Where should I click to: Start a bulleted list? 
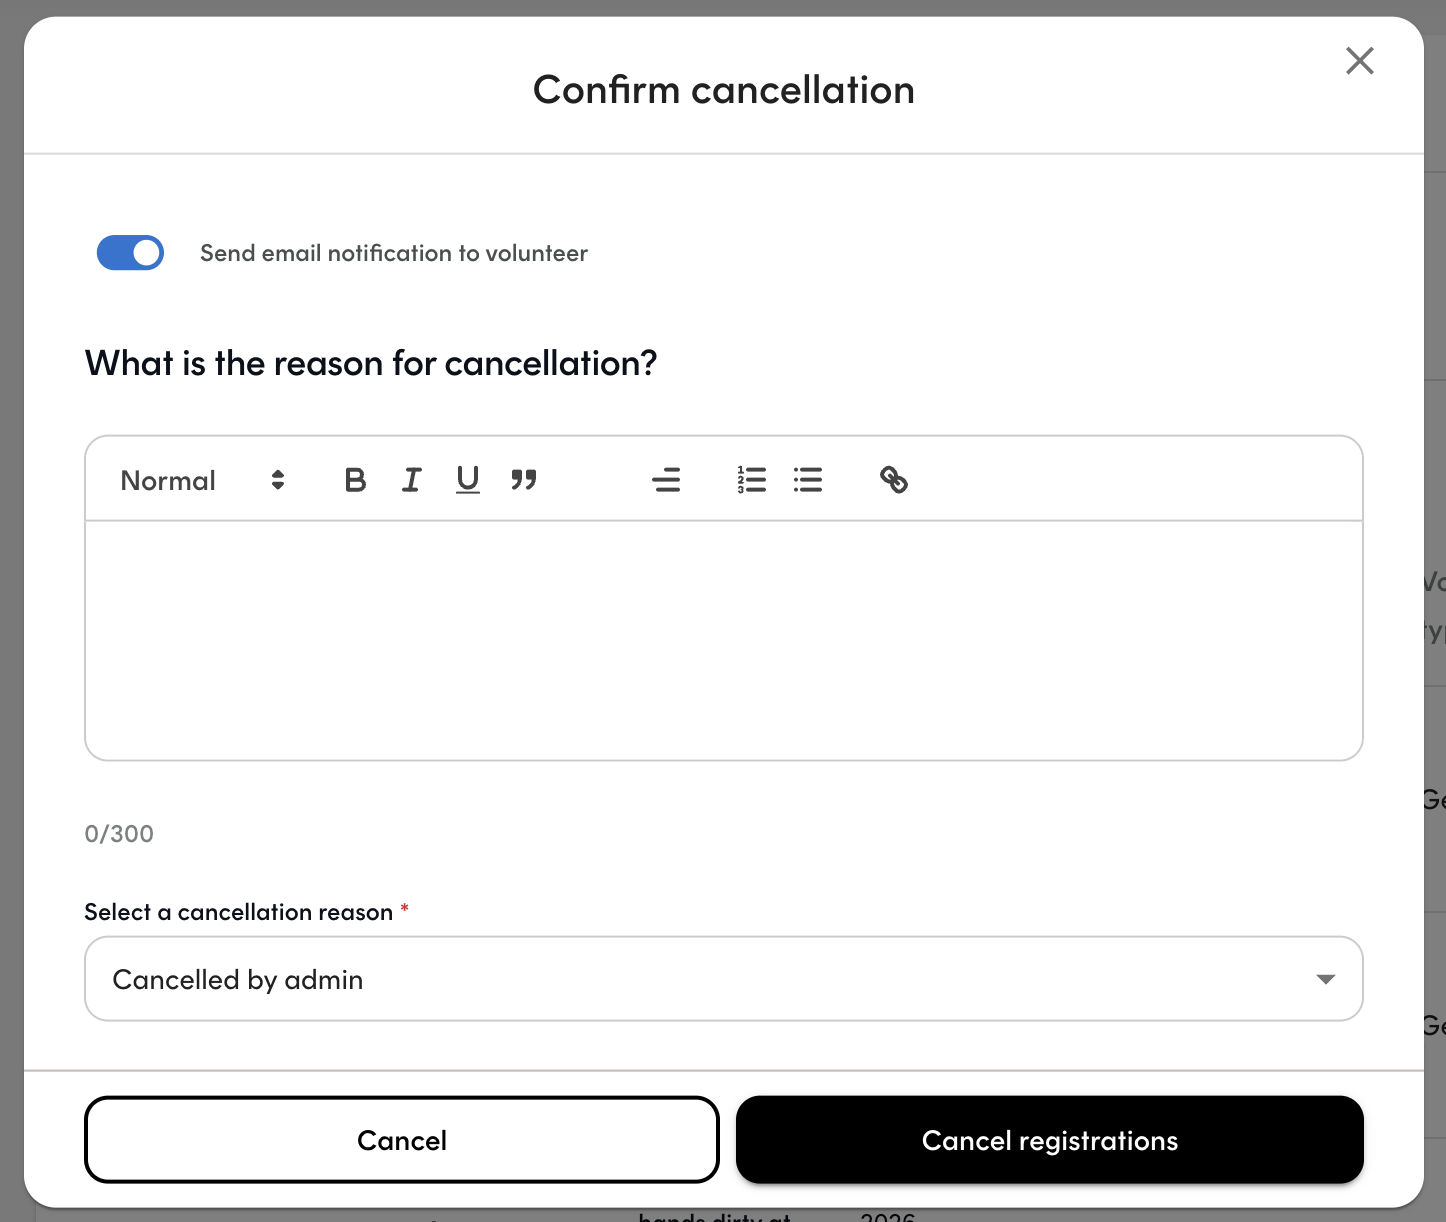[808, 480]
